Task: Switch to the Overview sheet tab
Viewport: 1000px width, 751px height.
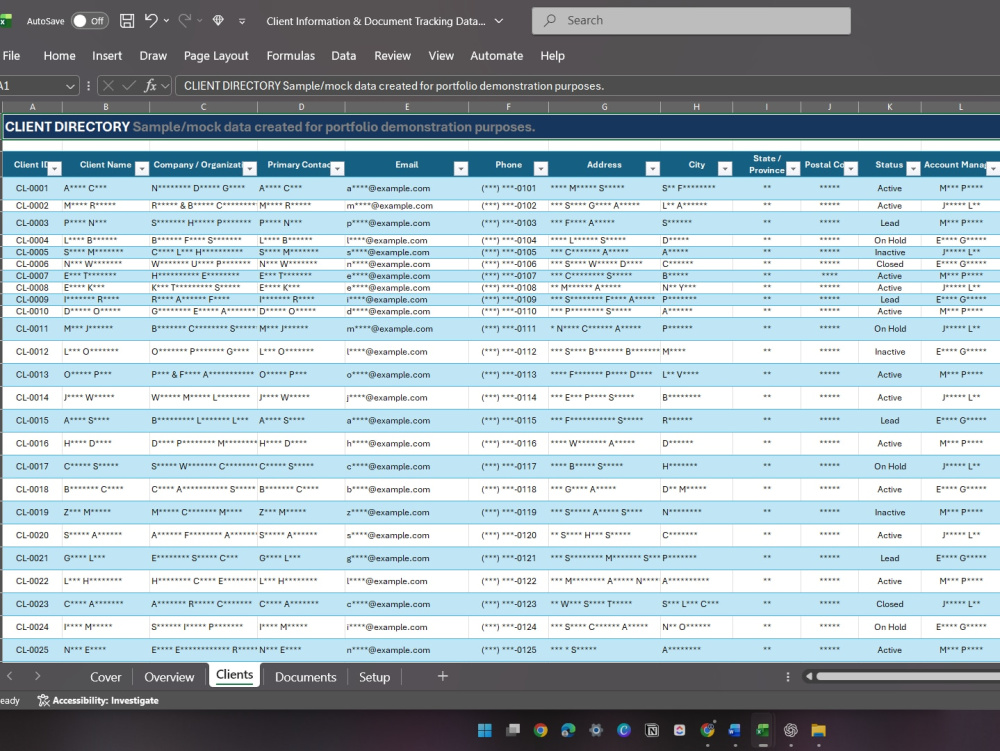Action: pyautogui.click(x=169, y=677)
